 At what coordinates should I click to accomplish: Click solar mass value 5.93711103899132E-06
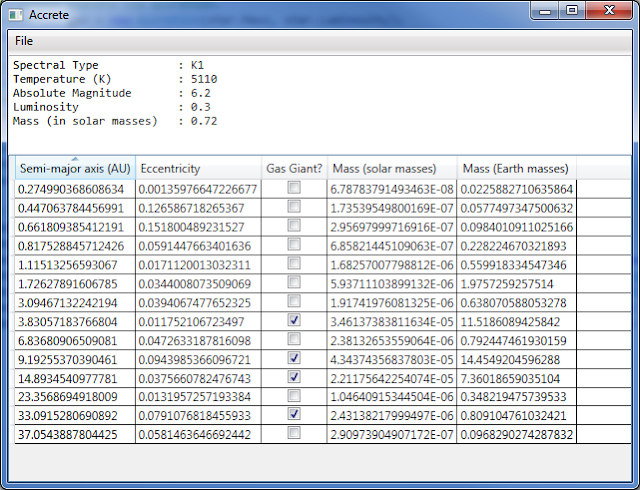coord(392,284)
